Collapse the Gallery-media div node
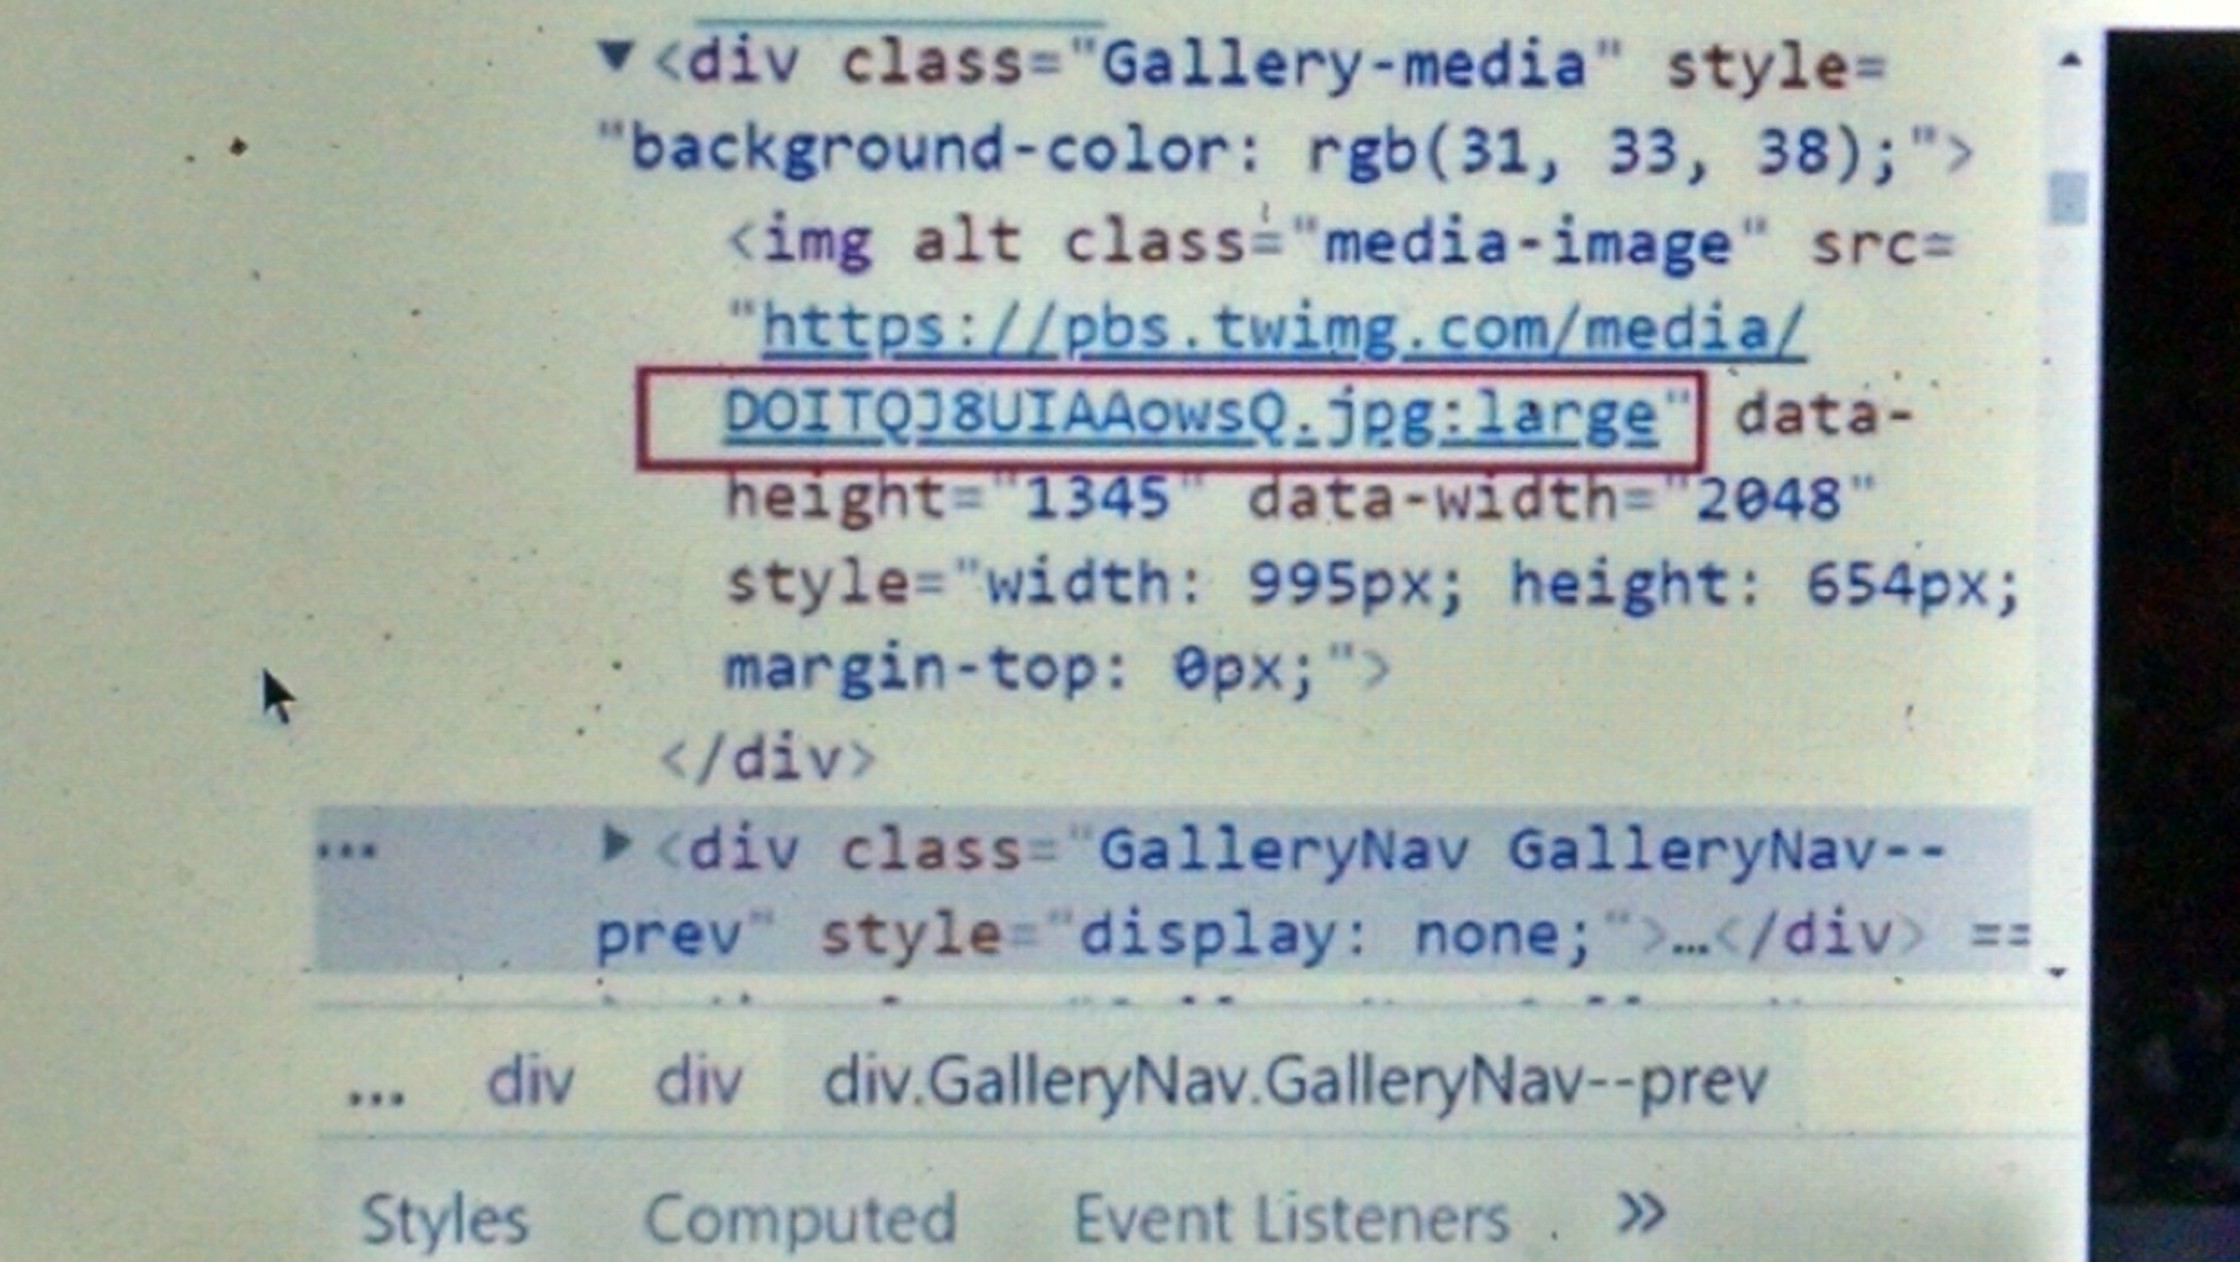Viewport: 2240px width, 1262px height. (616, 55)
